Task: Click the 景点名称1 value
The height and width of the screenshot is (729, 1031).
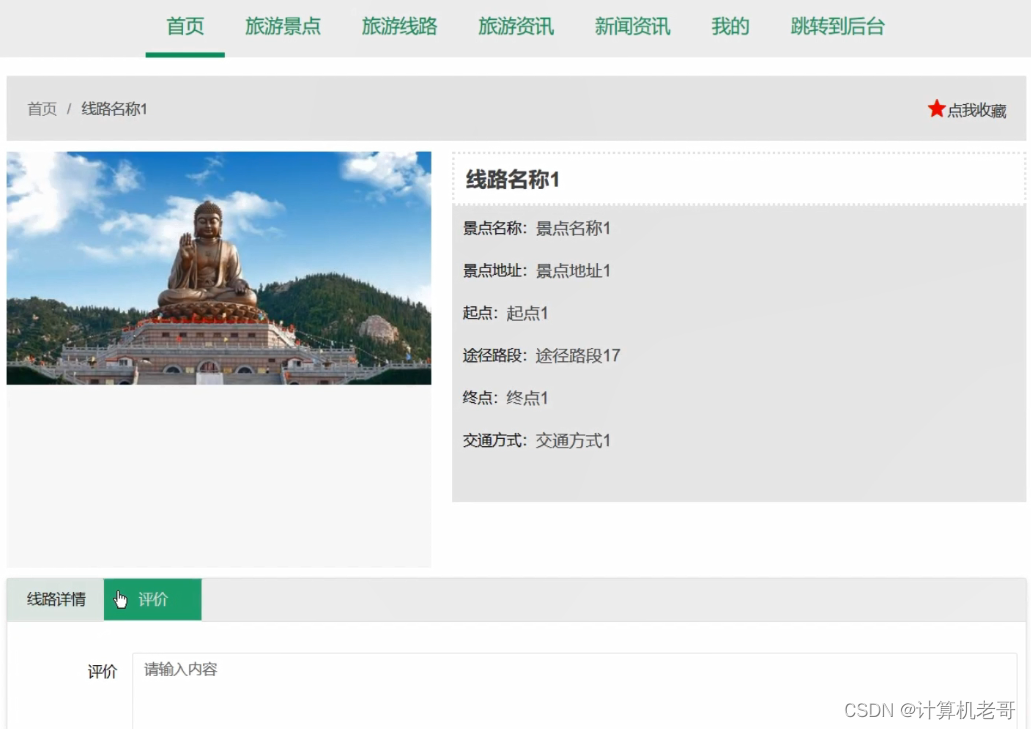Action: (573, 229)
